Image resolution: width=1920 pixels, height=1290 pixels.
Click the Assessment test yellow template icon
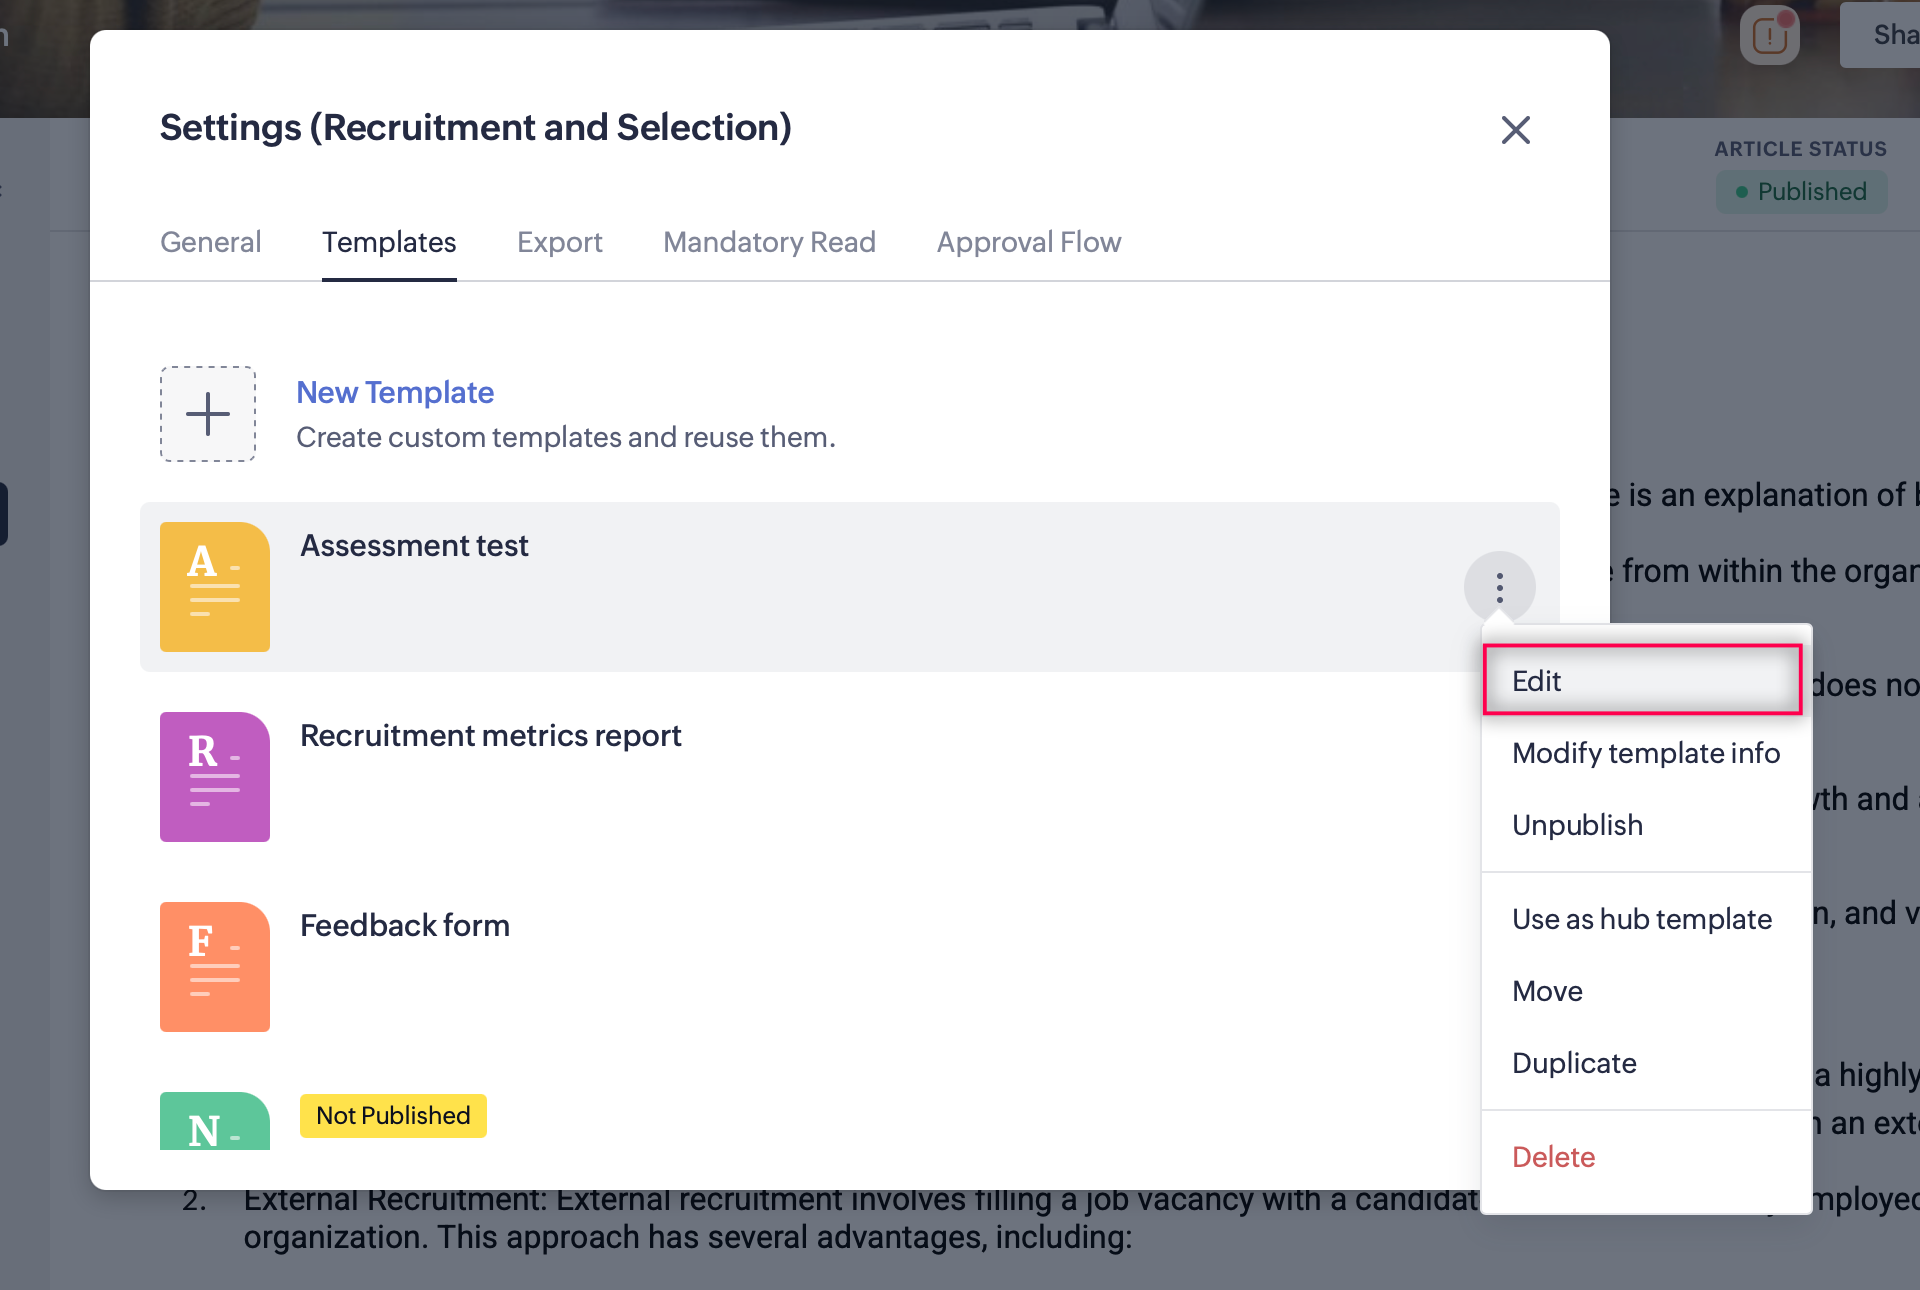click(x=215, y=587)
